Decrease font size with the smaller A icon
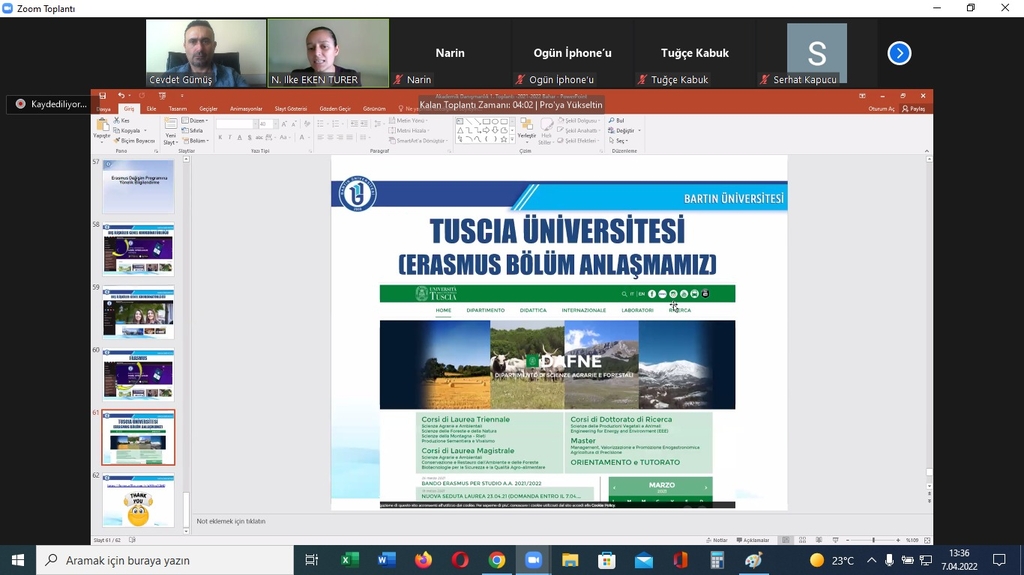 click(293, 123)
